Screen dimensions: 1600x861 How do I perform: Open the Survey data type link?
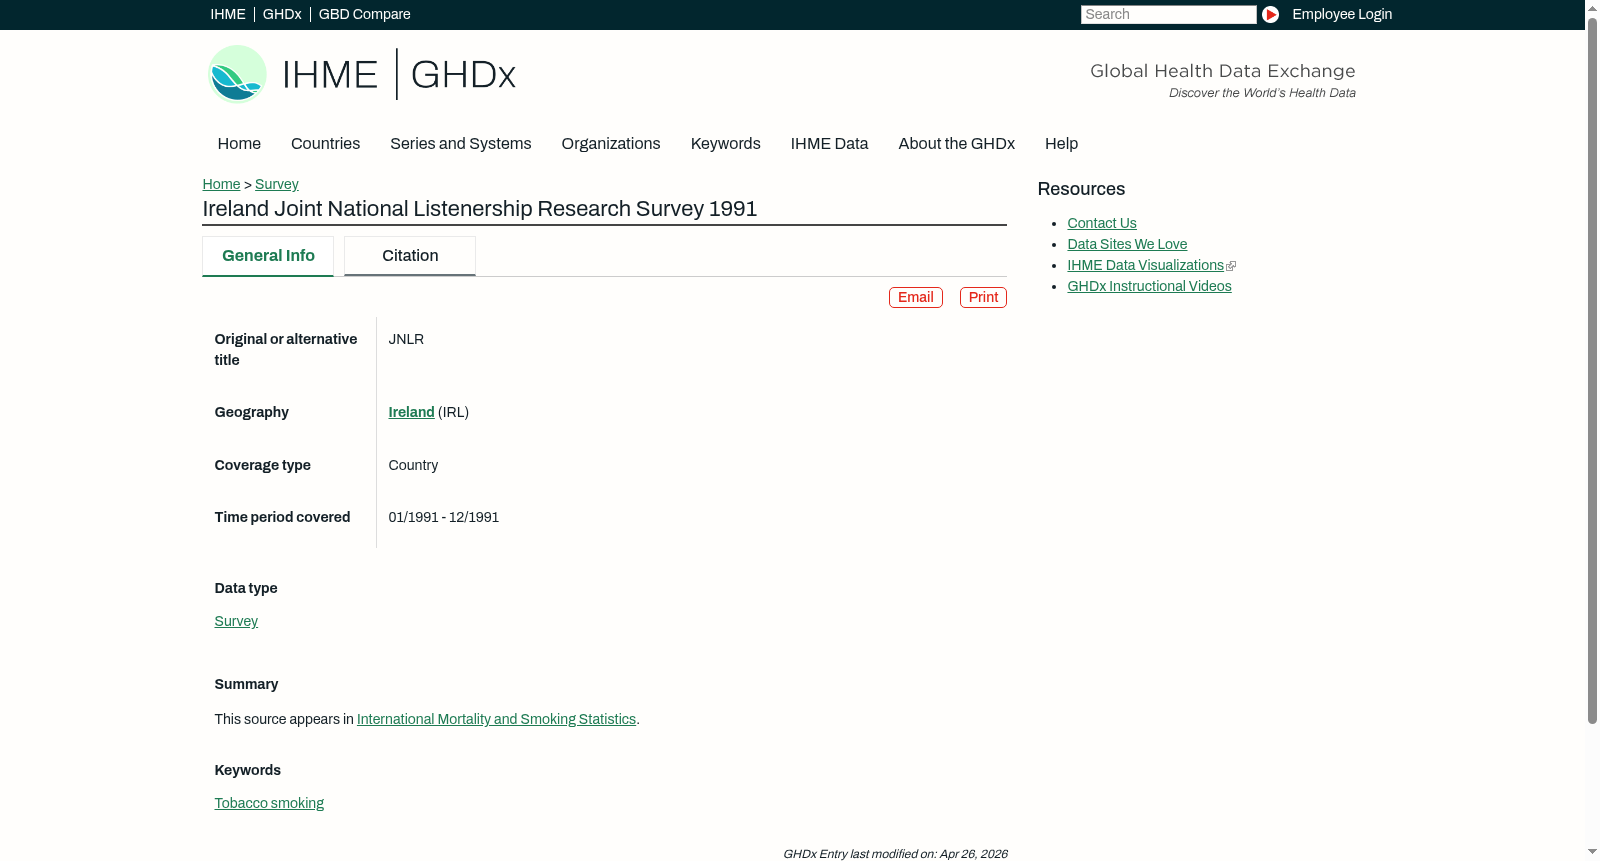point(236,621)
